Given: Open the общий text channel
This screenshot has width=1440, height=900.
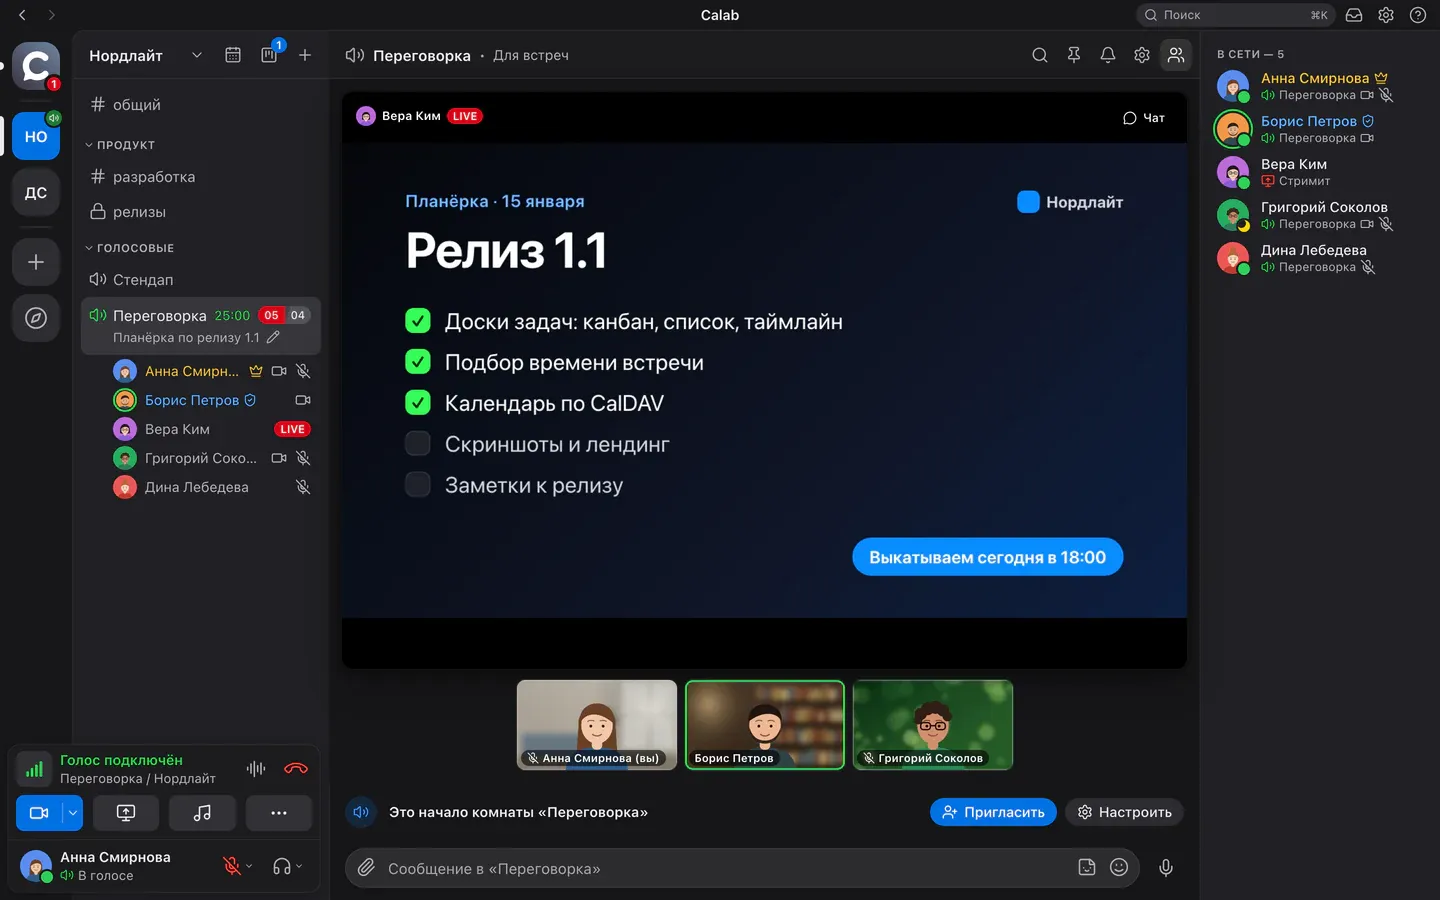Looking at the screenshot, I should coord(201,105).
